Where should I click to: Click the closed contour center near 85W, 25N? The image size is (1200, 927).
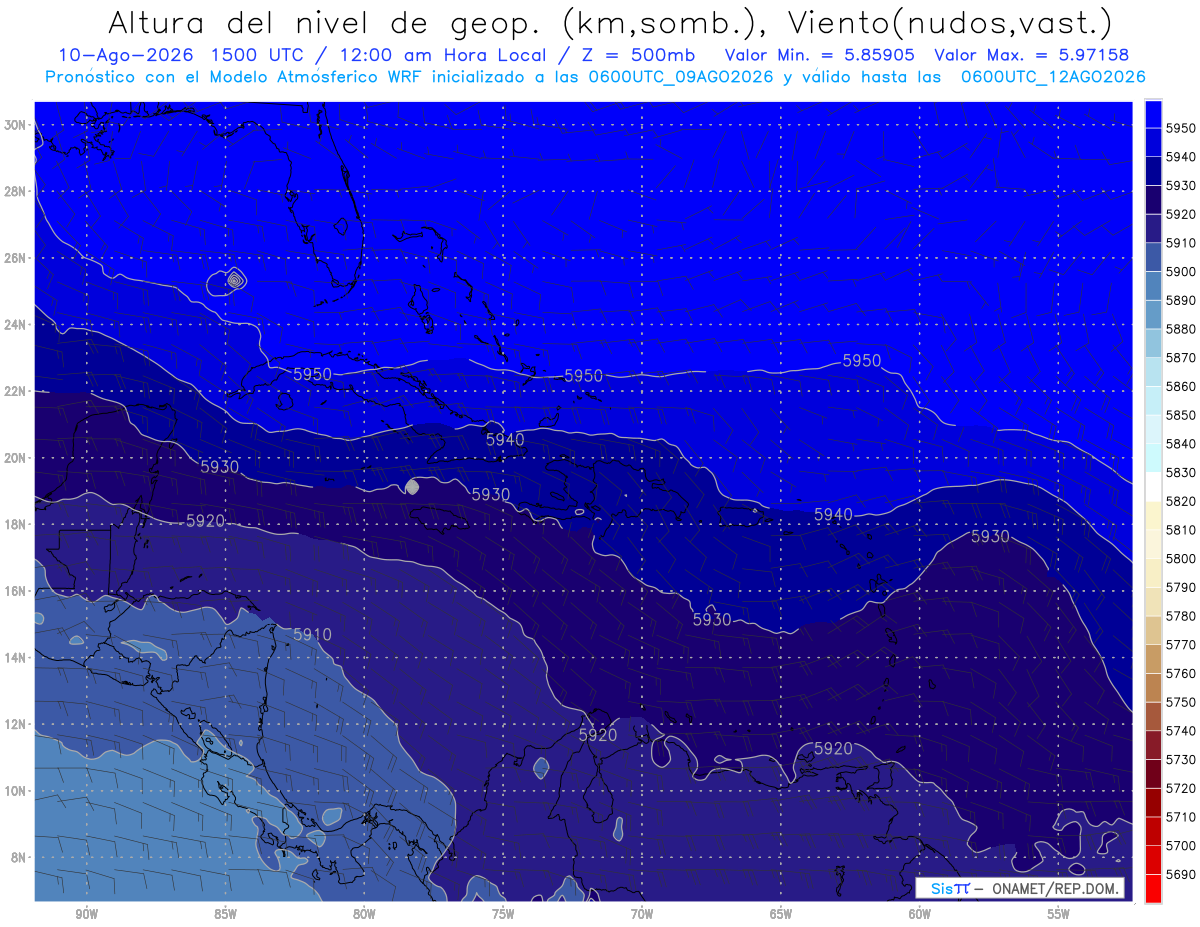point(234,281)
